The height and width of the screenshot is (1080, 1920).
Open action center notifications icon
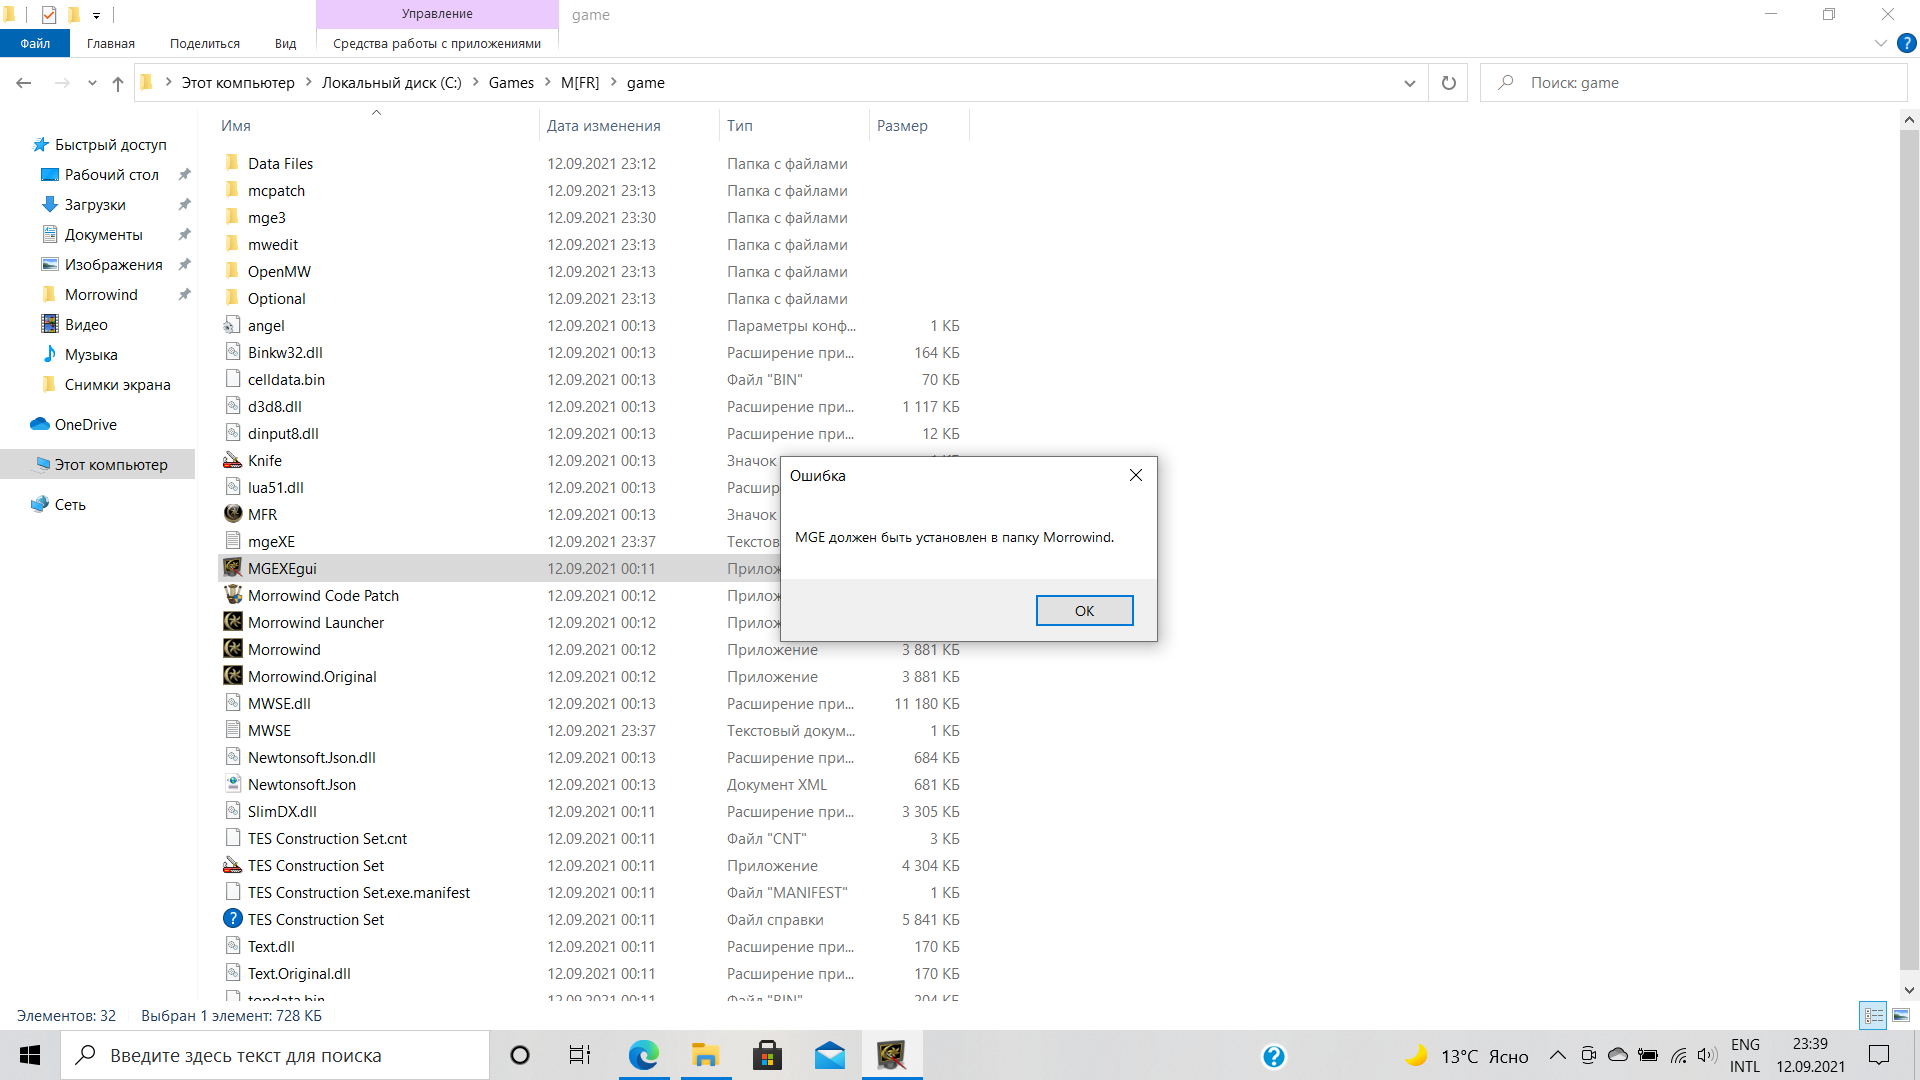(x=1879, y=1055)
